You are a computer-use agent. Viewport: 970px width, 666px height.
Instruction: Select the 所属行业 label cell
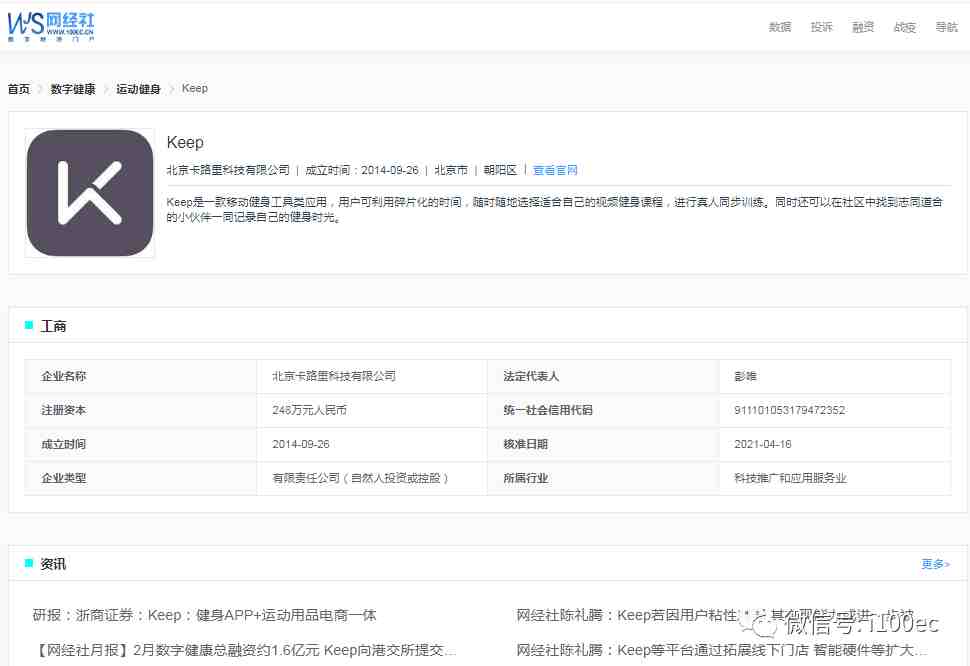pyautogui.click(x=603, y=478)
